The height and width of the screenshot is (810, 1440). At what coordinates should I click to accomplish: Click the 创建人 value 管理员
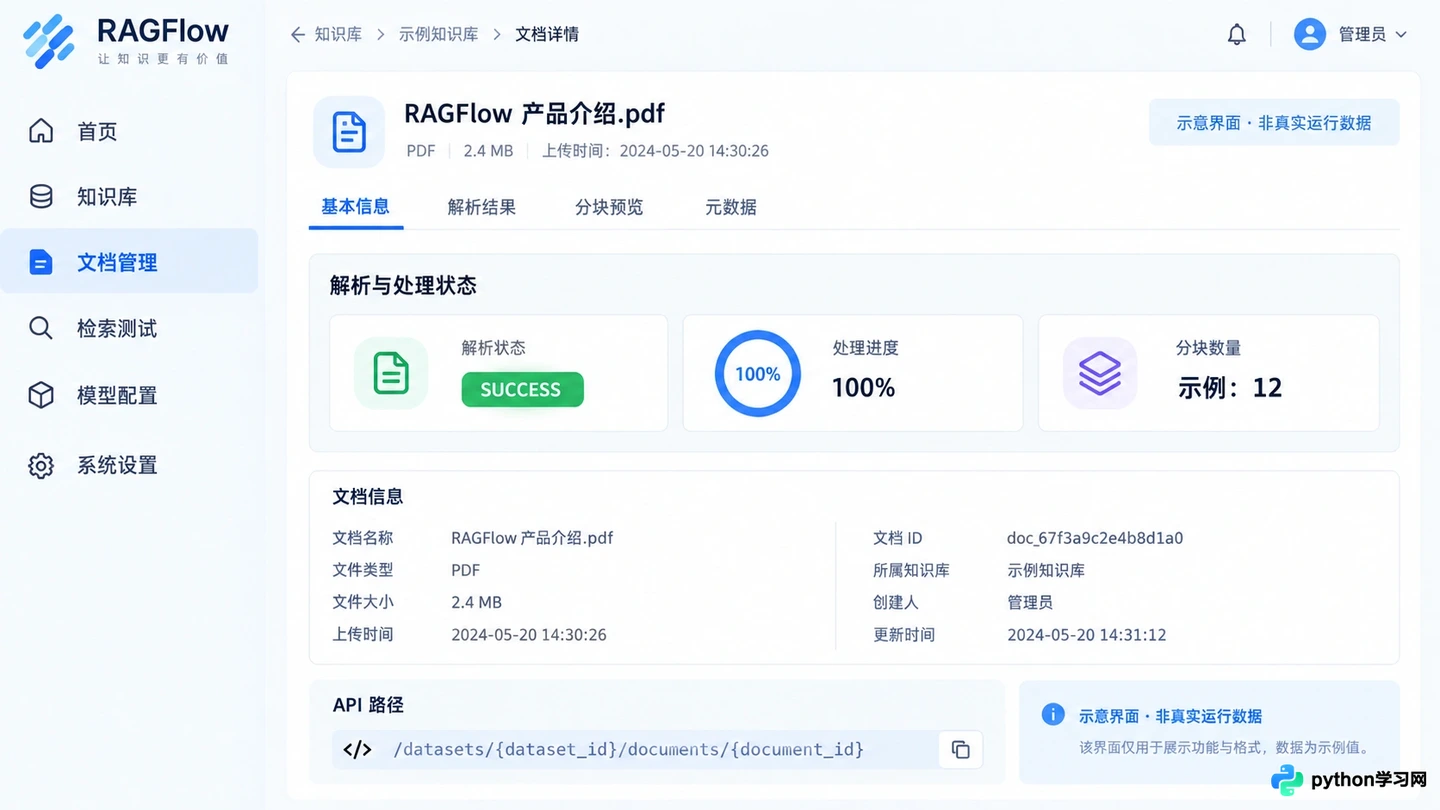pos(1030,603)
